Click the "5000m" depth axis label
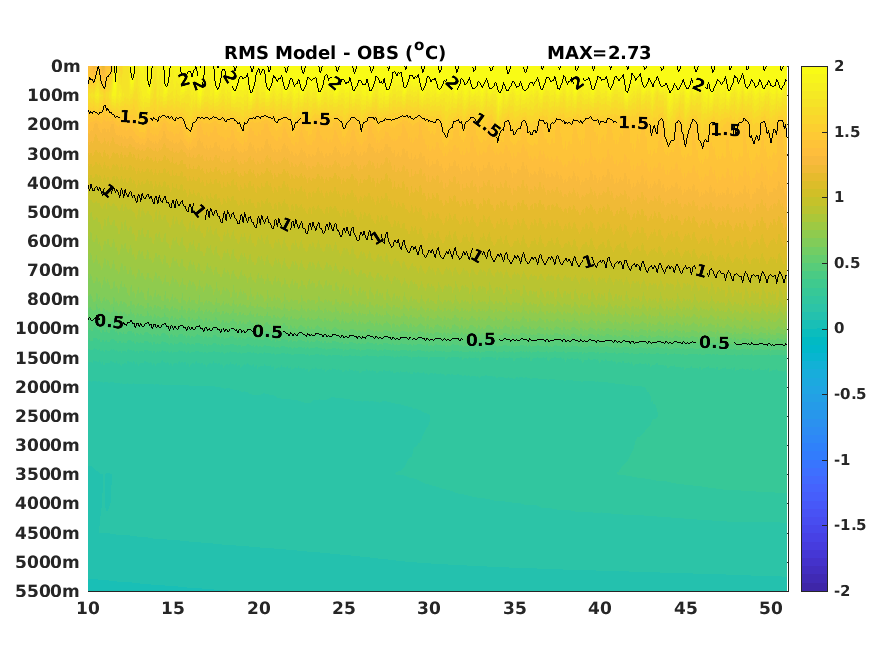The width and height of the screenshot is (875, 656). coord(48,562)
